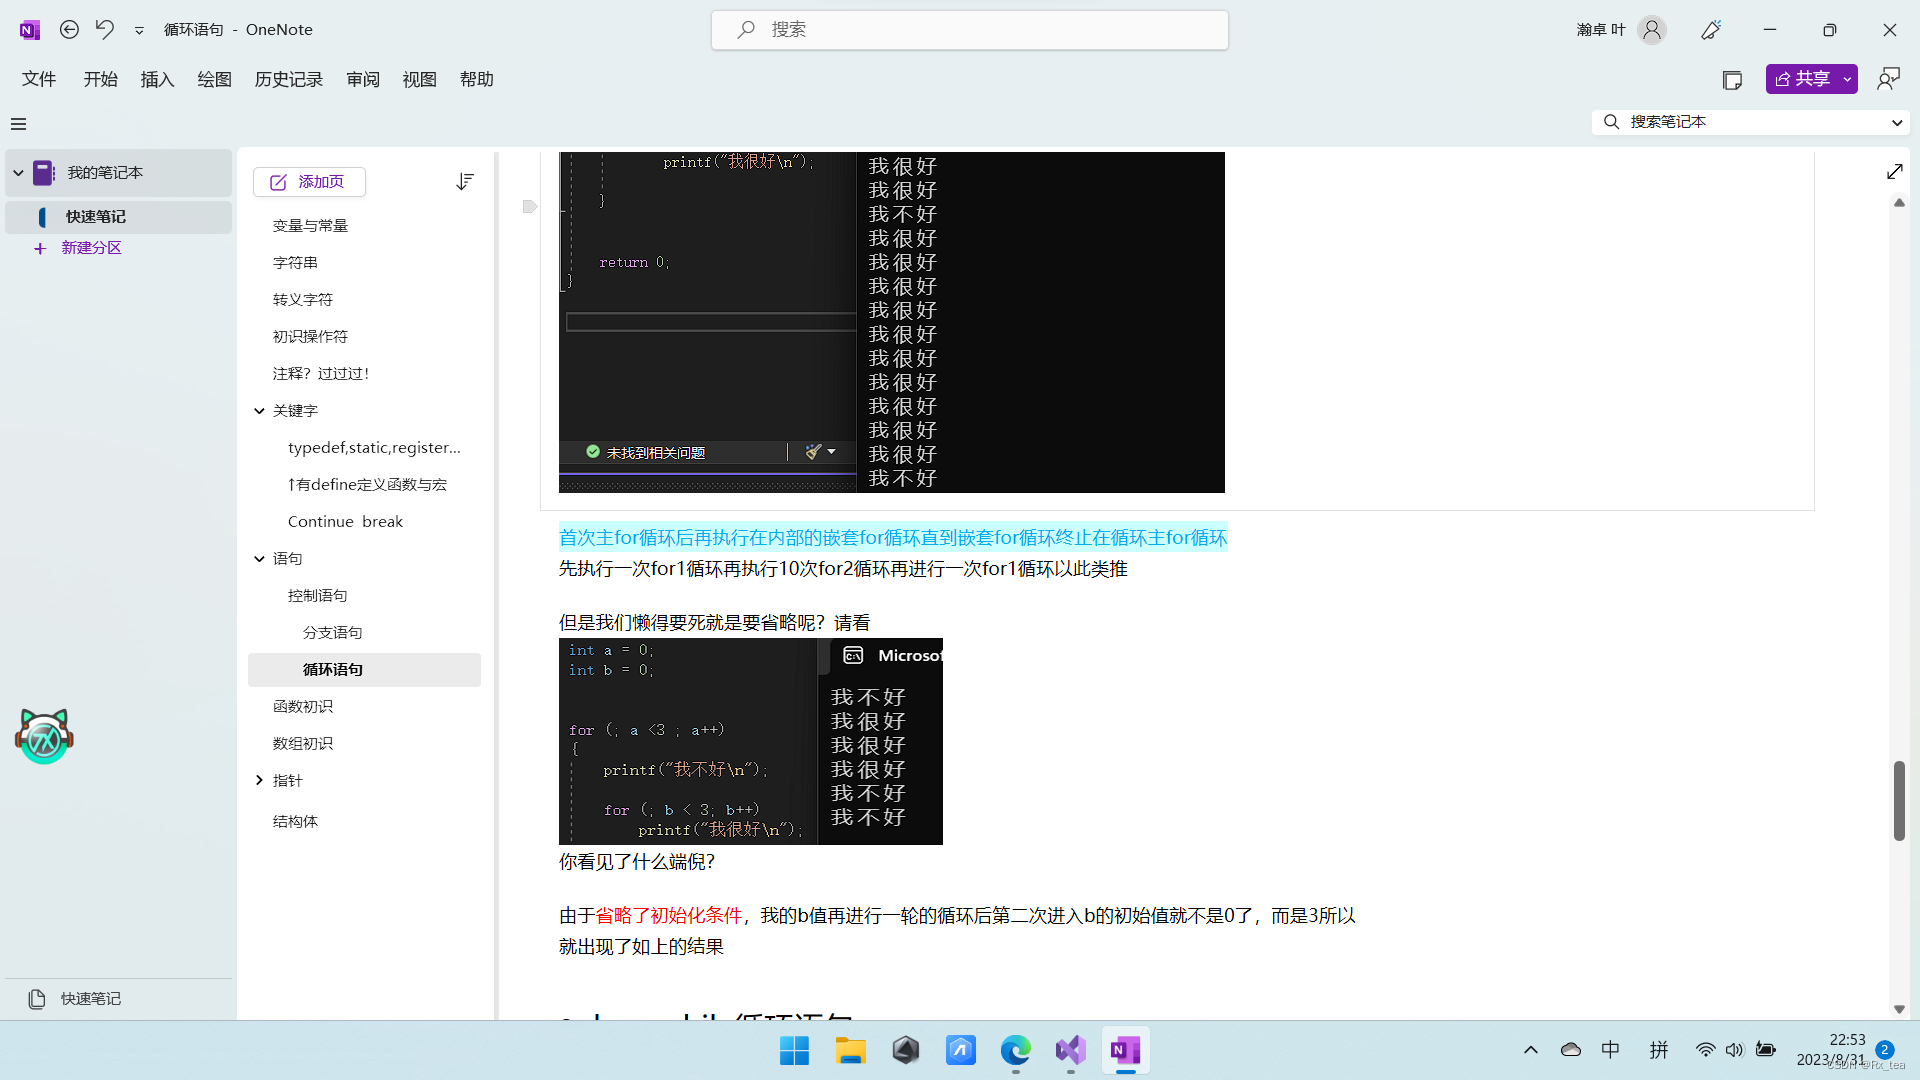Click 新建分区 to create a new section
The width and height of the screenshot is (1920, 1080).
pos(92,247)
